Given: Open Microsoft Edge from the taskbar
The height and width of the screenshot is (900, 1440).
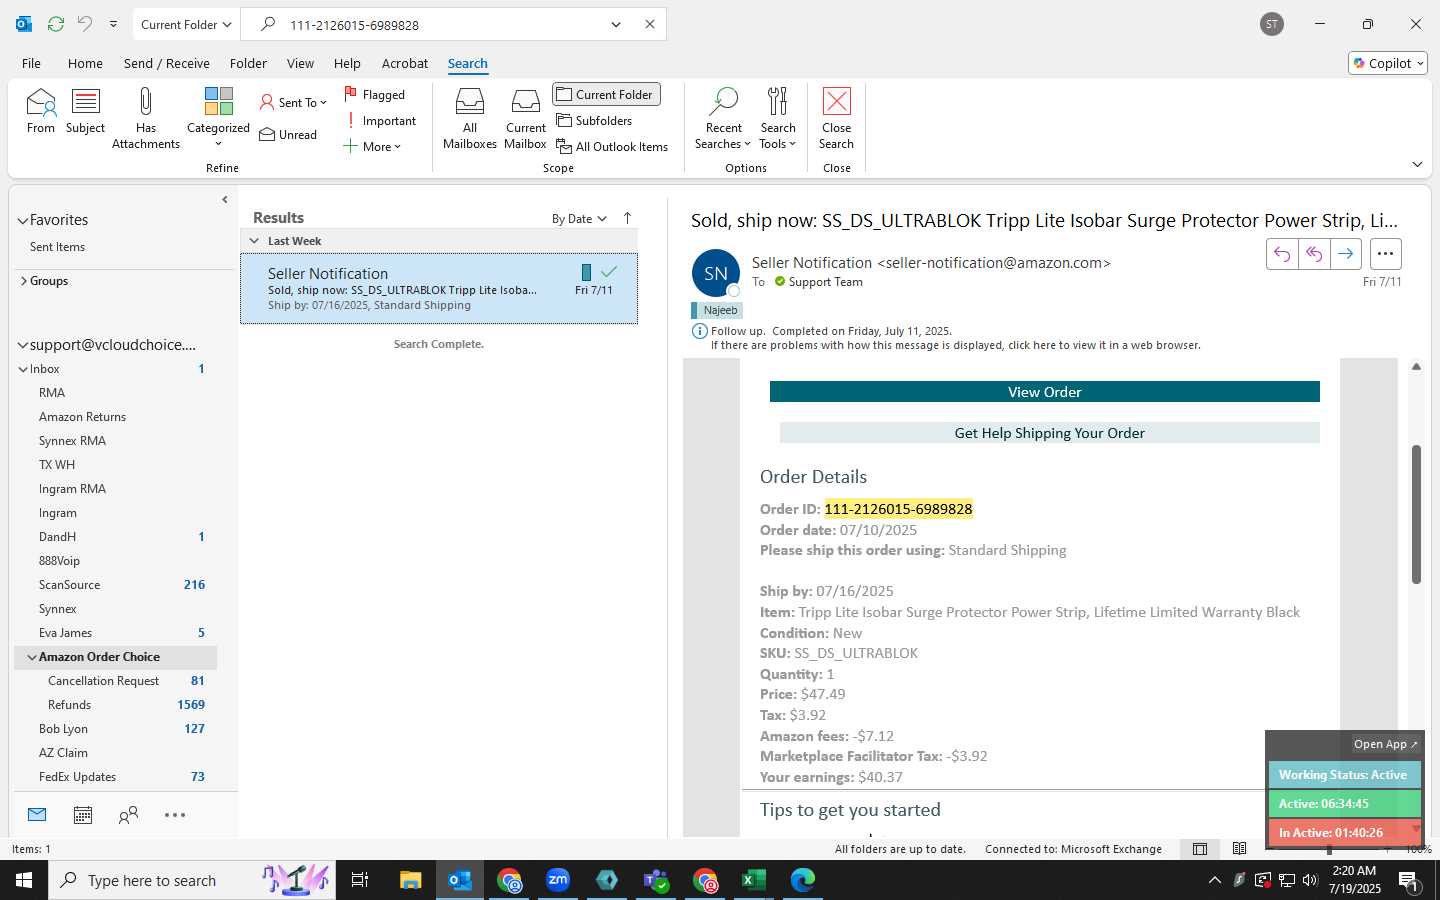Looking at the screenshot, I should (x=802, y=880).
